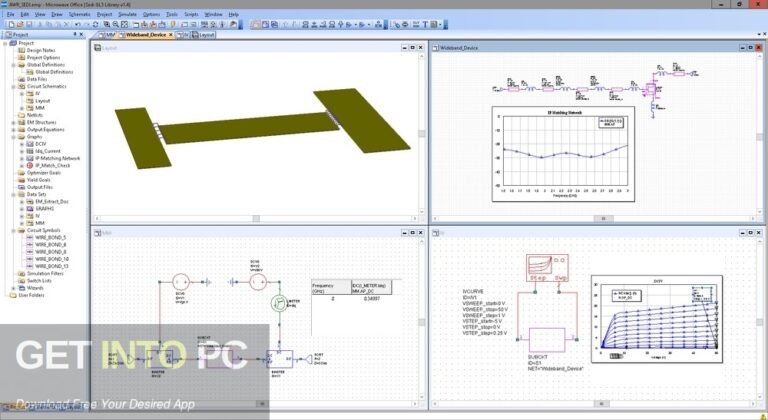The image size is (768, 420).
Task: Click the Zoom In magnifier icon
Action: pyautogui.click(x=116, y=24)
